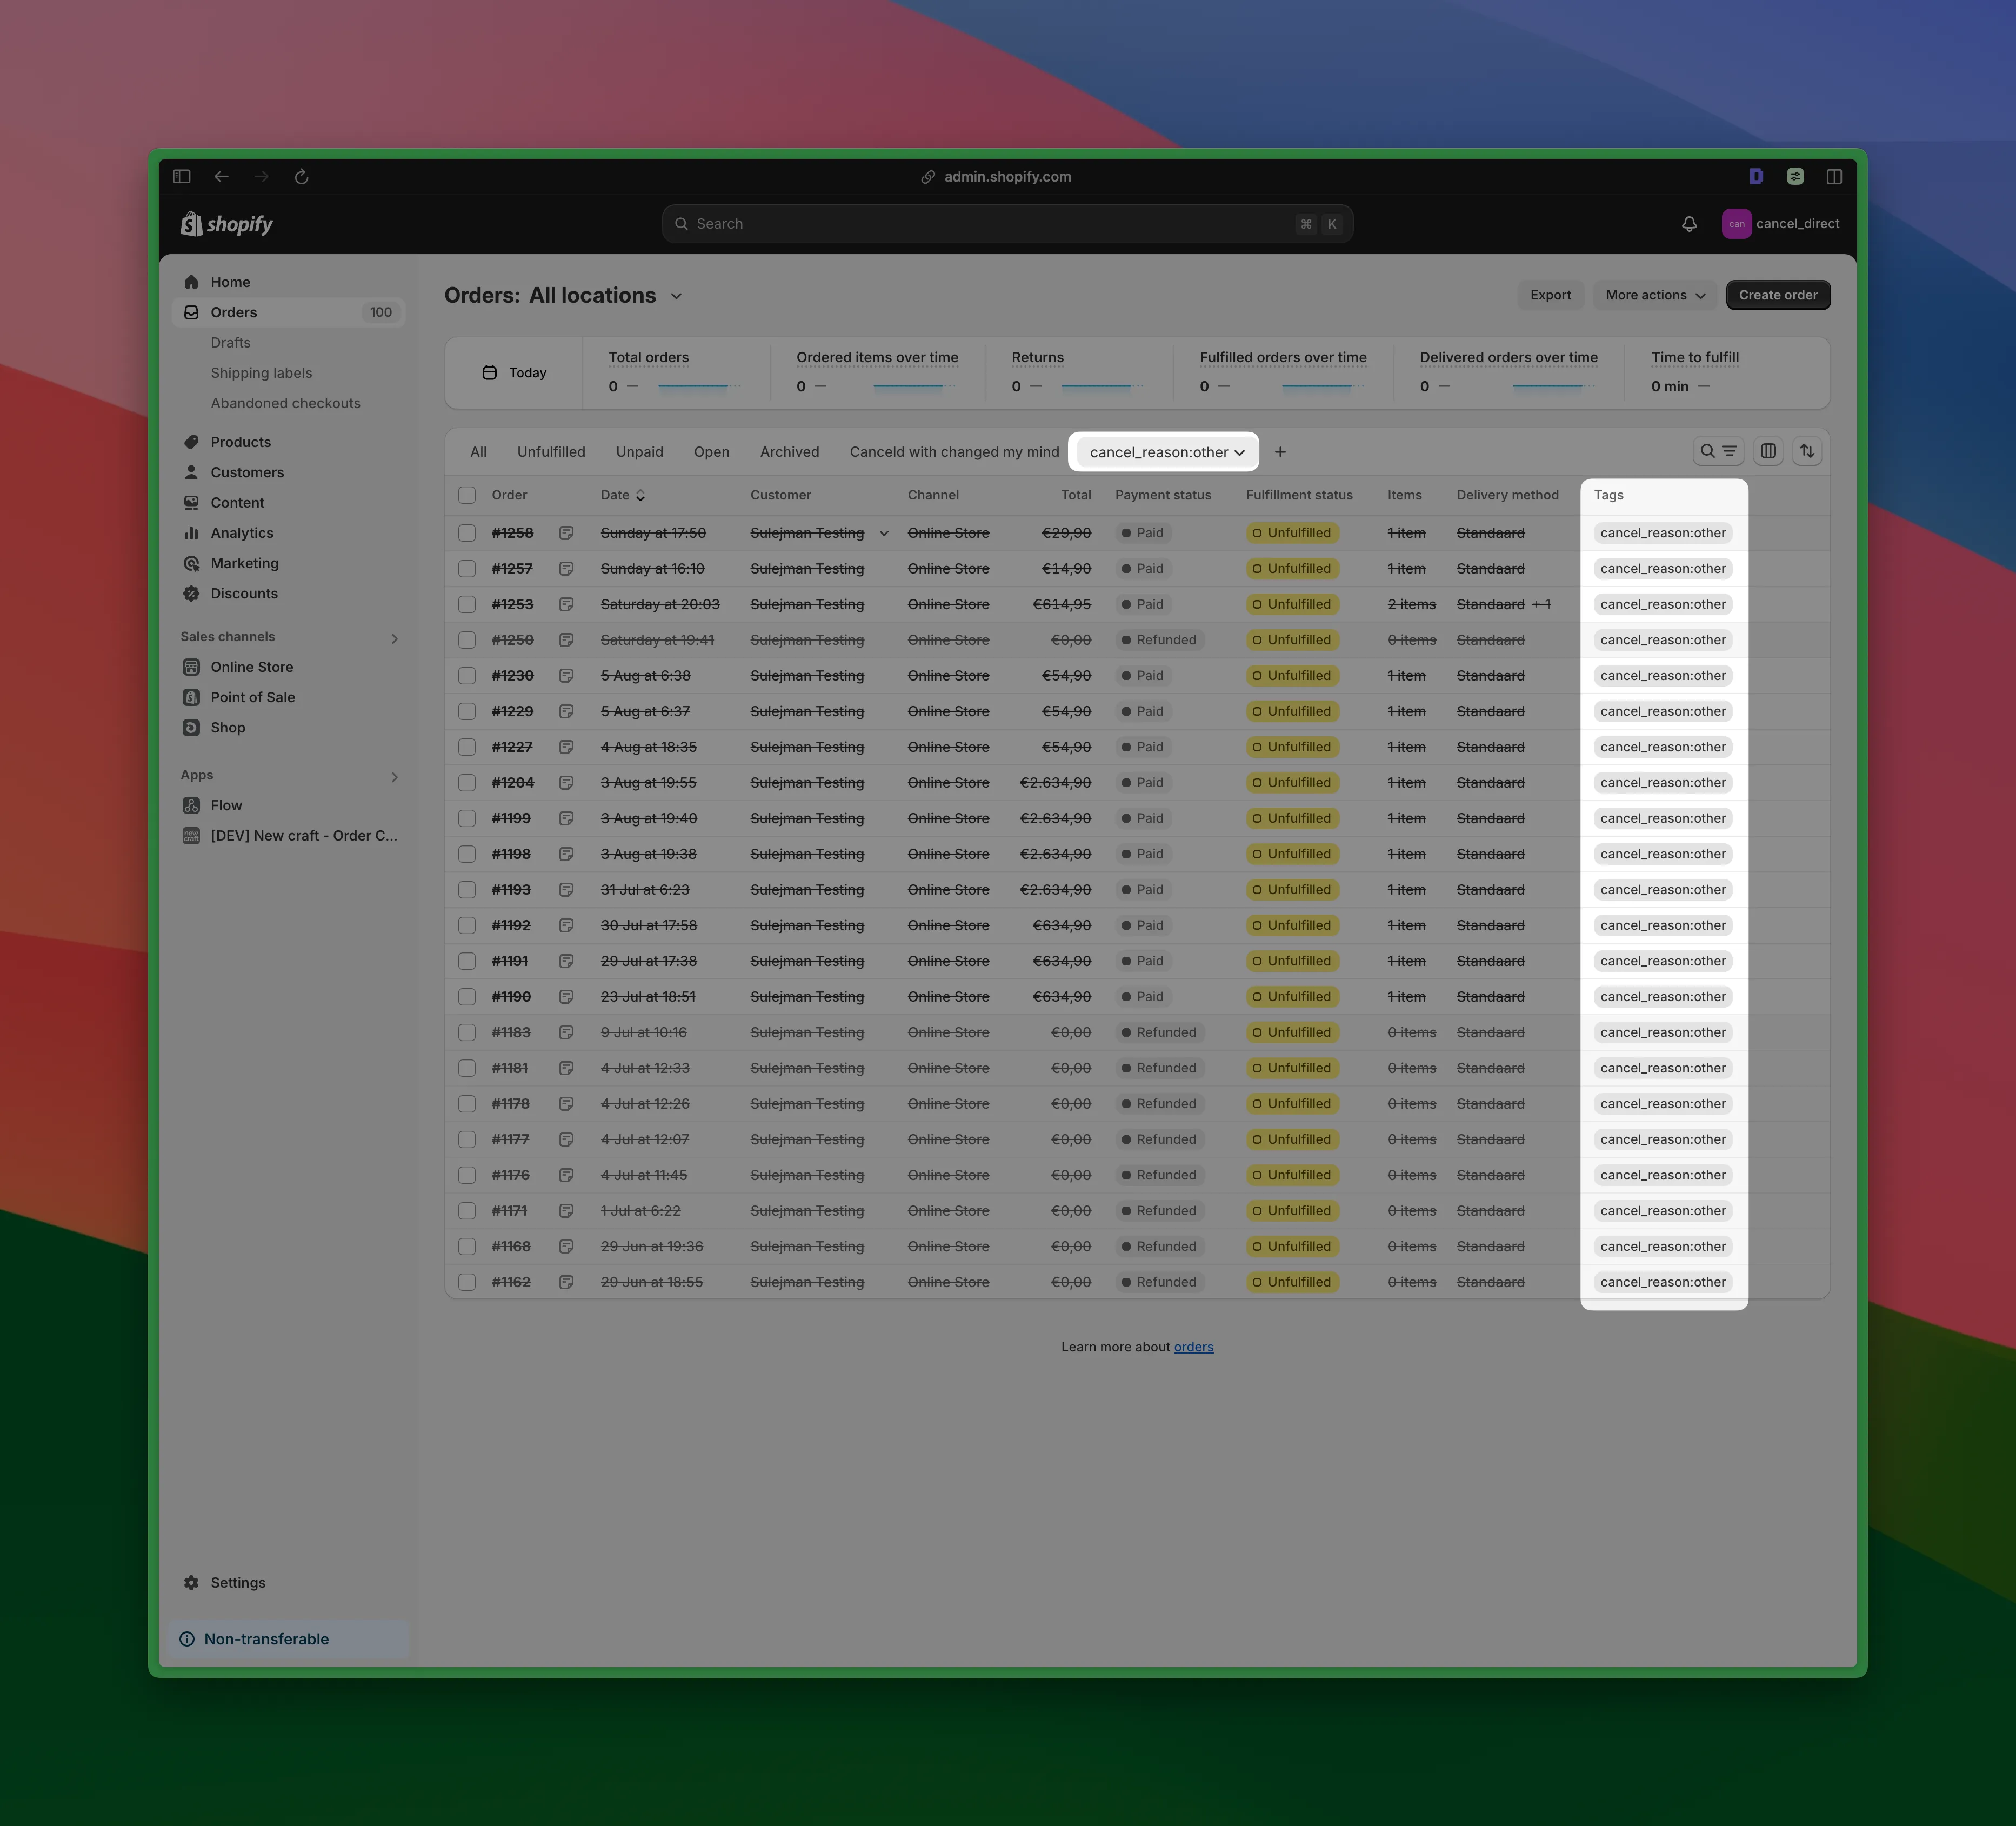Open the Flow app under Apps
This screenshot has width=2016, height=1826.
(227, 805)
